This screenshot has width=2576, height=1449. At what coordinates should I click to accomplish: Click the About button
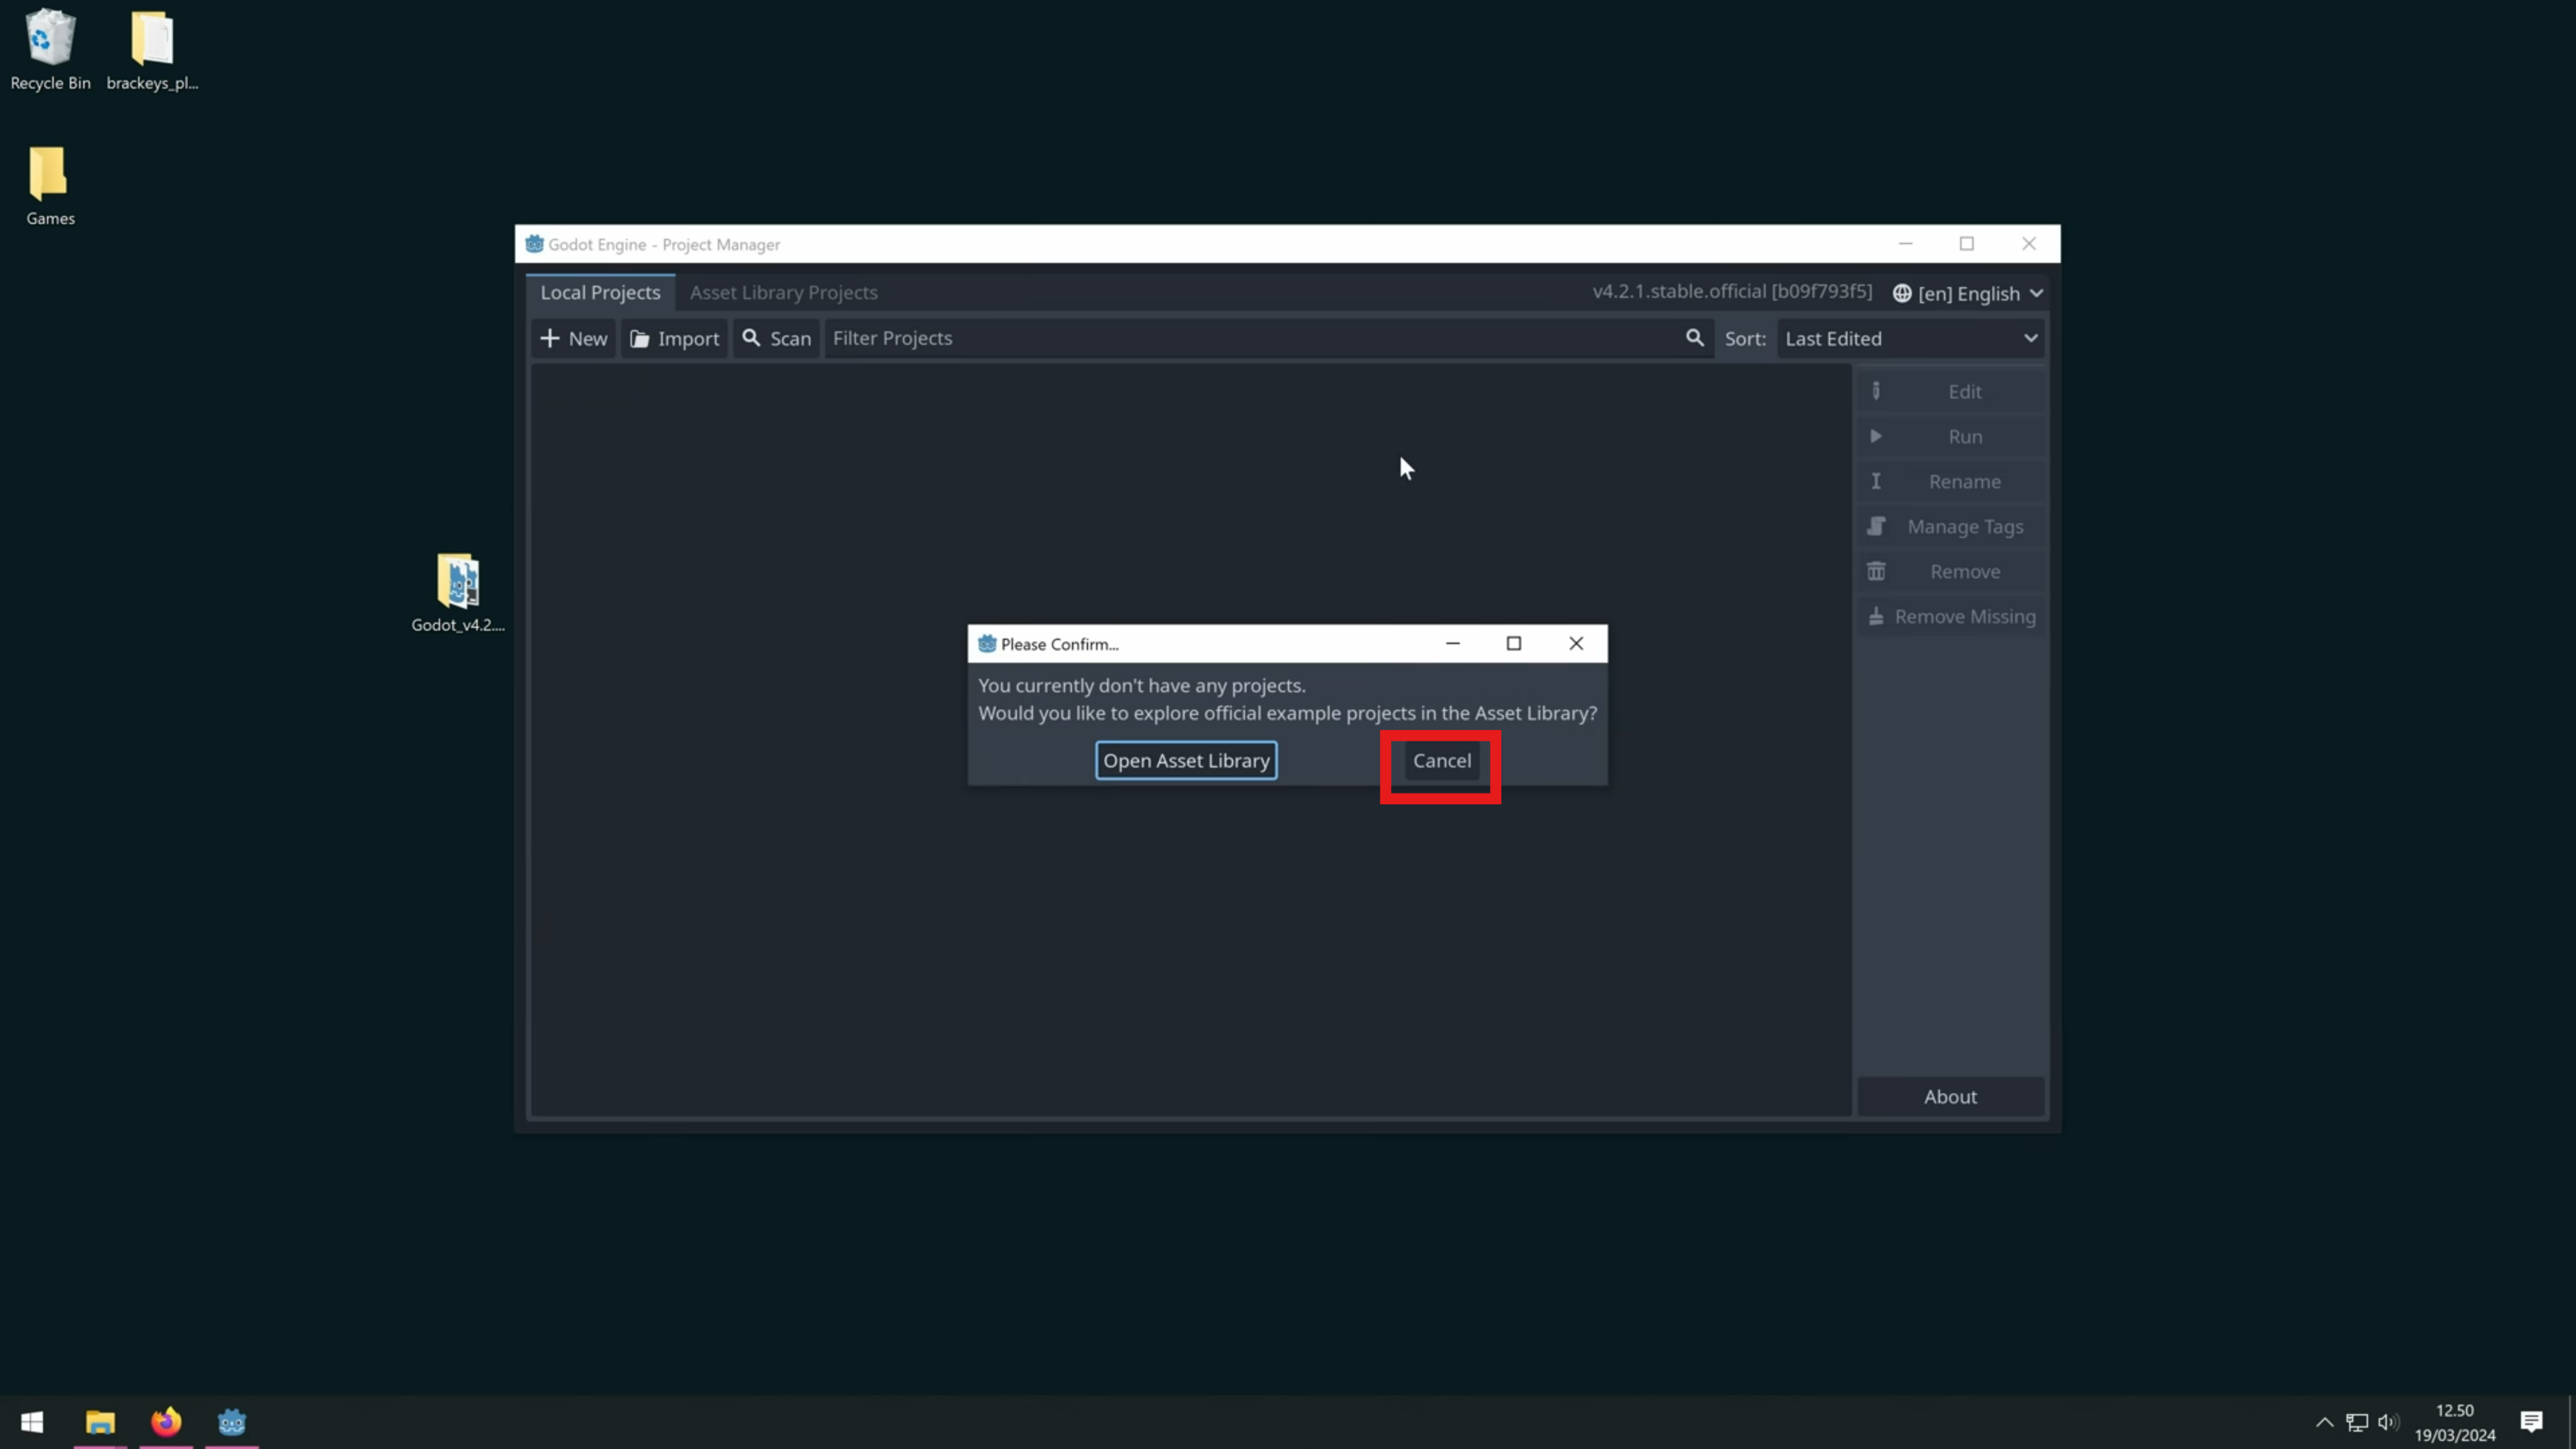pyautogui.click(x=1950, y=1096)
